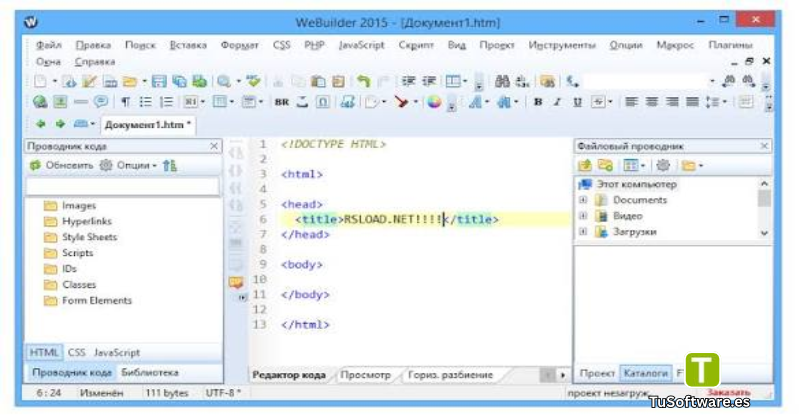The image size is (800, 420).
Task: Insert an unordered bullet list
Action: [145, 102]
